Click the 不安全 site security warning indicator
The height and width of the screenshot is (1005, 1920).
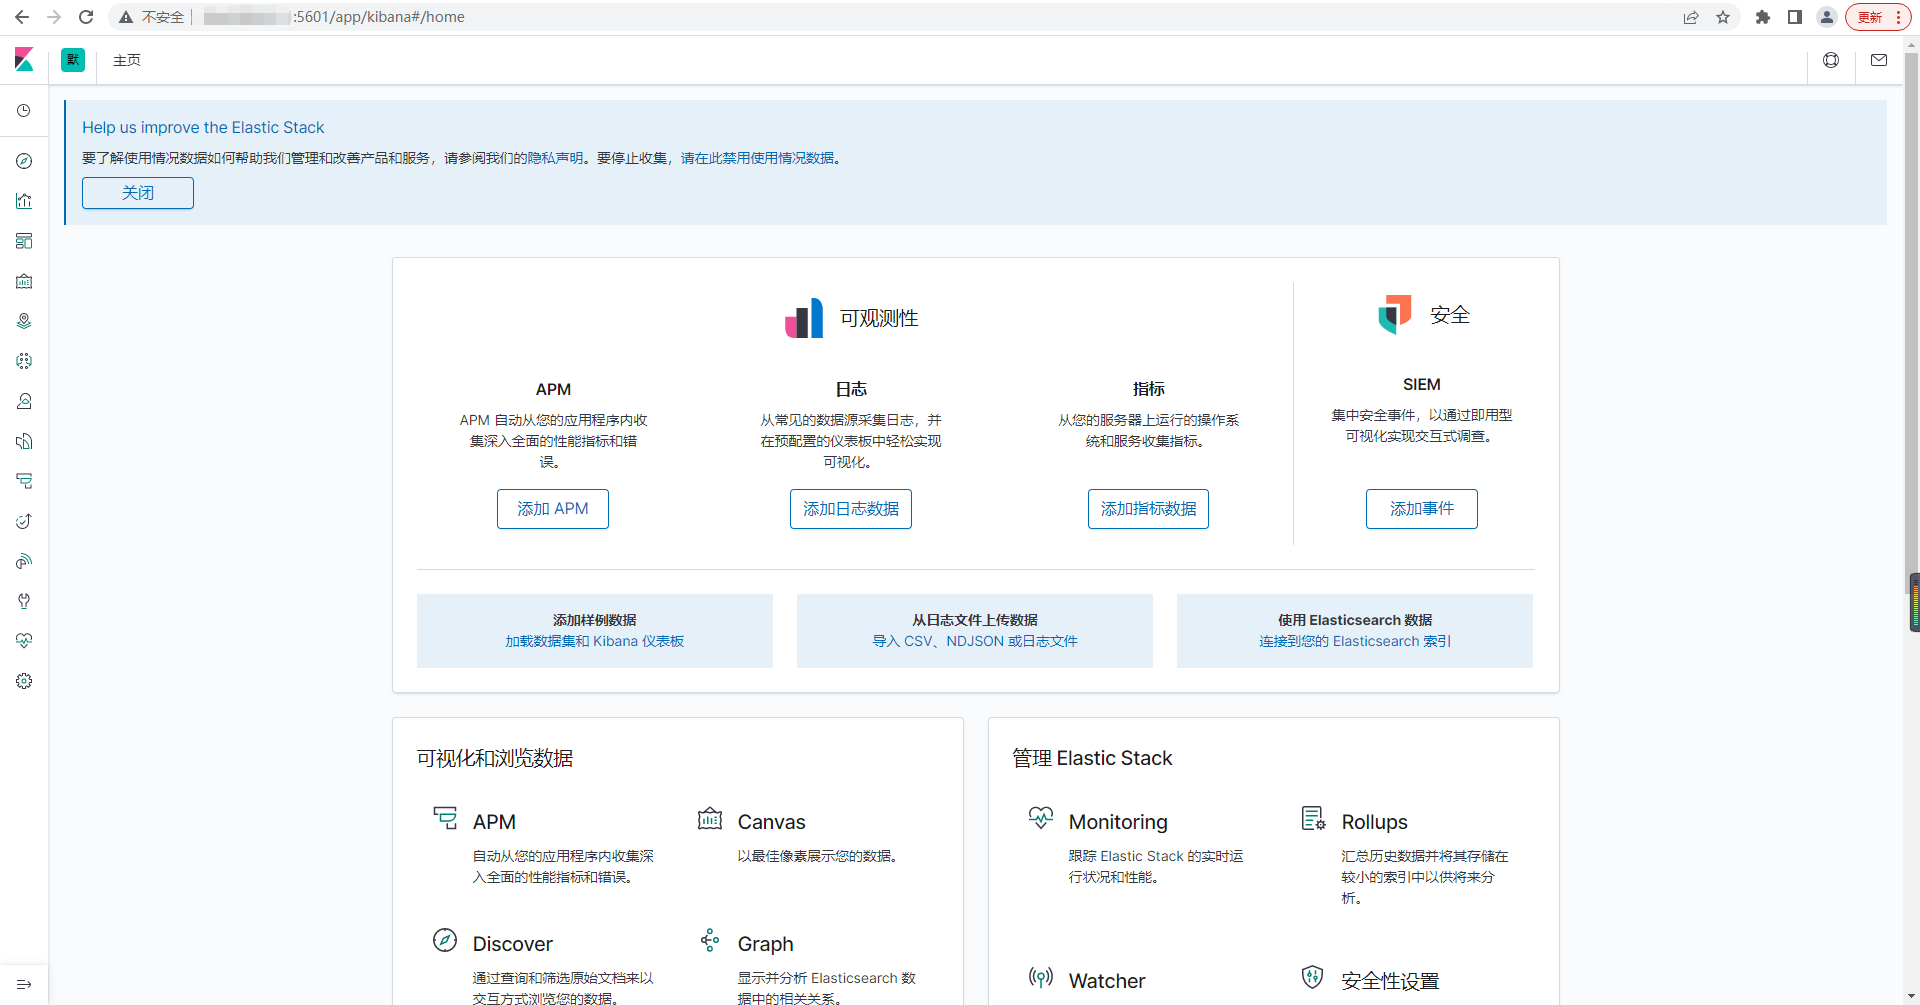(x=152, y=17)
